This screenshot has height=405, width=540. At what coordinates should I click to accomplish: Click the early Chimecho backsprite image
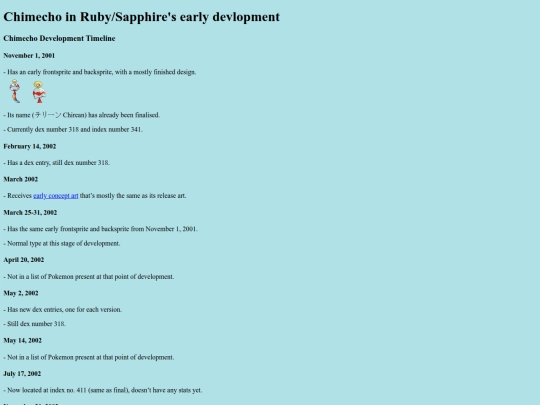coord(39,92)
